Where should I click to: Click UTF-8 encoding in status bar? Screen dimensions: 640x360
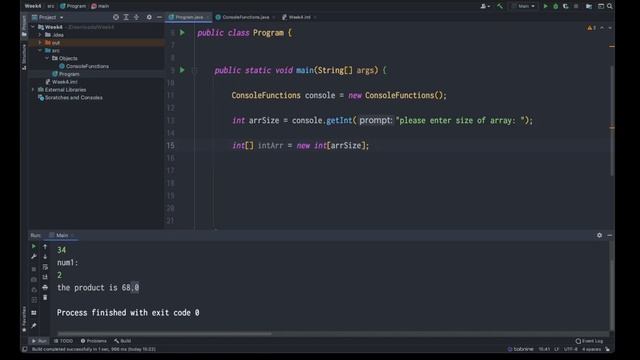571,349
